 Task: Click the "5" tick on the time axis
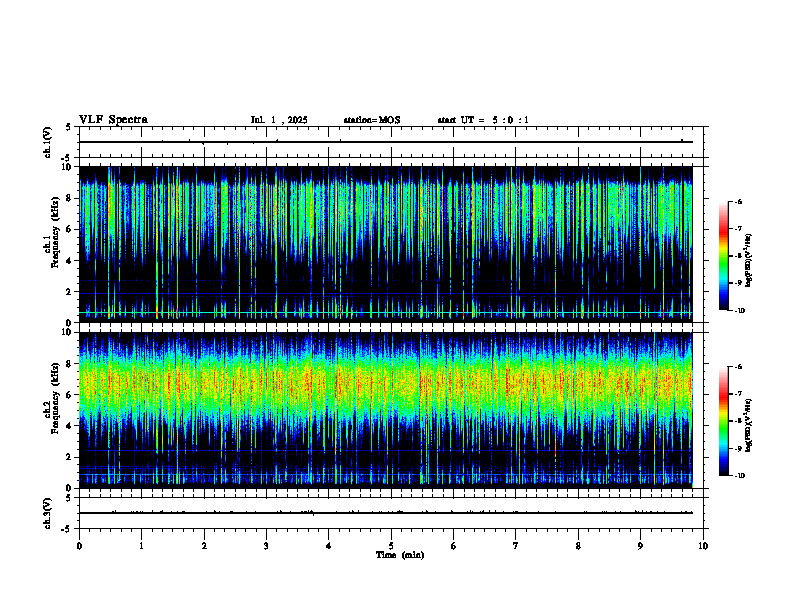pyautogui.click(x=391, y=546)
